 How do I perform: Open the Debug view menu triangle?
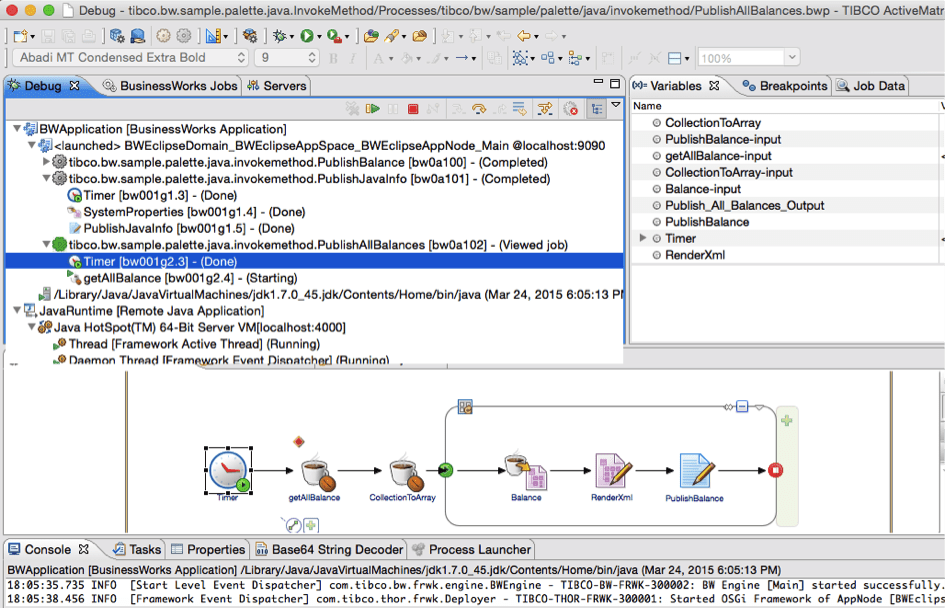point(616,106)
